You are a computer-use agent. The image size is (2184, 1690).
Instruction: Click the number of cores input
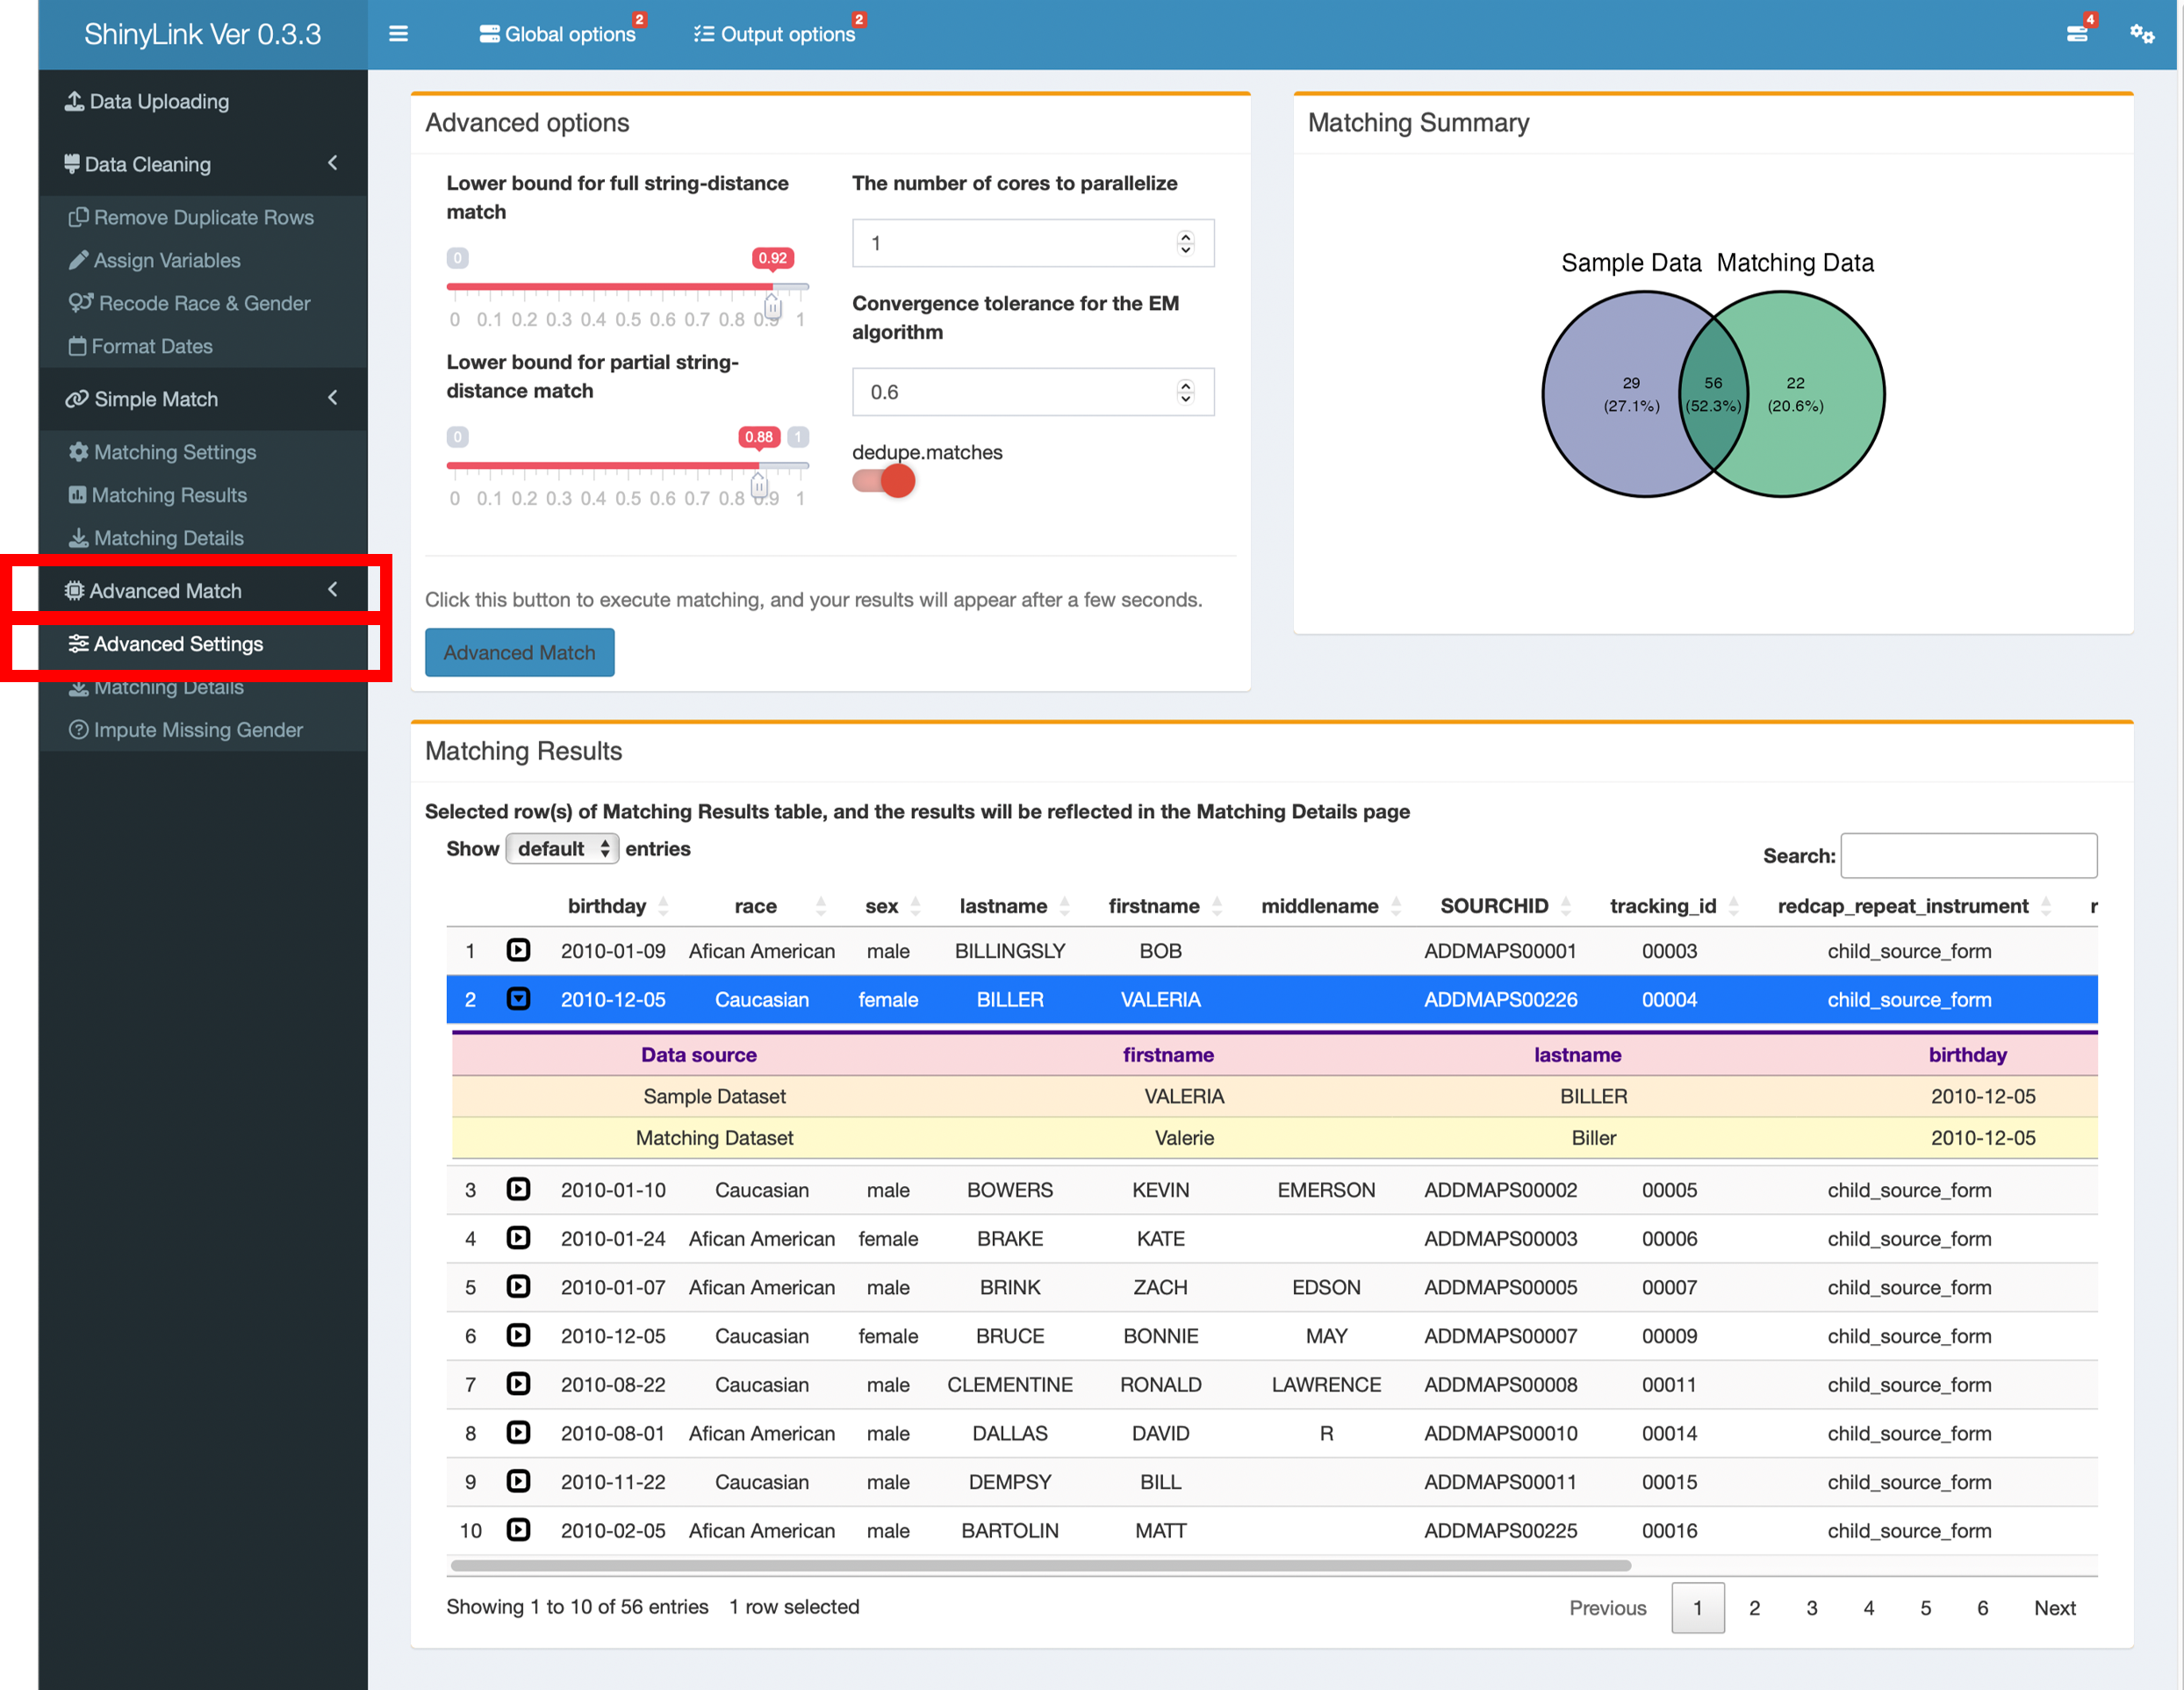[1033, 243]
